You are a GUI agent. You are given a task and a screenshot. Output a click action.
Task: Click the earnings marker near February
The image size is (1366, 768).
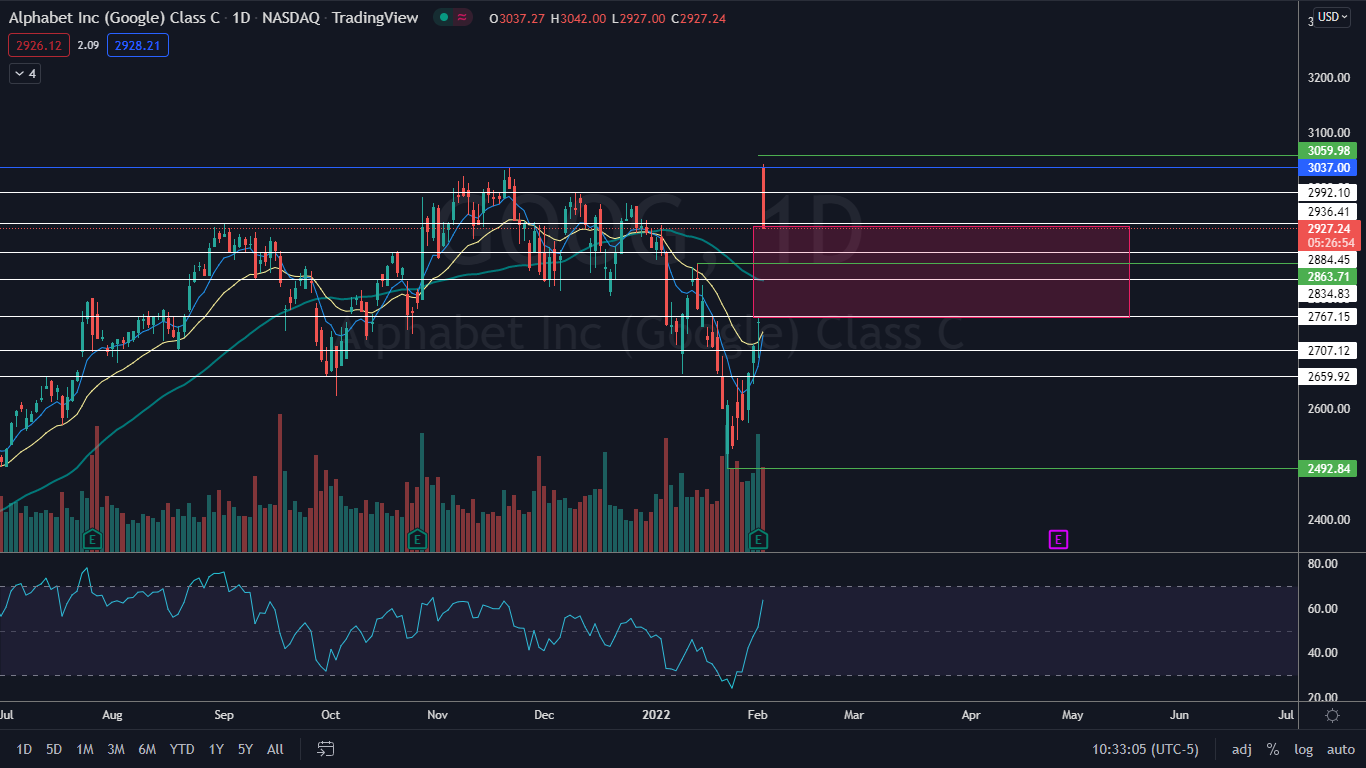759,539
